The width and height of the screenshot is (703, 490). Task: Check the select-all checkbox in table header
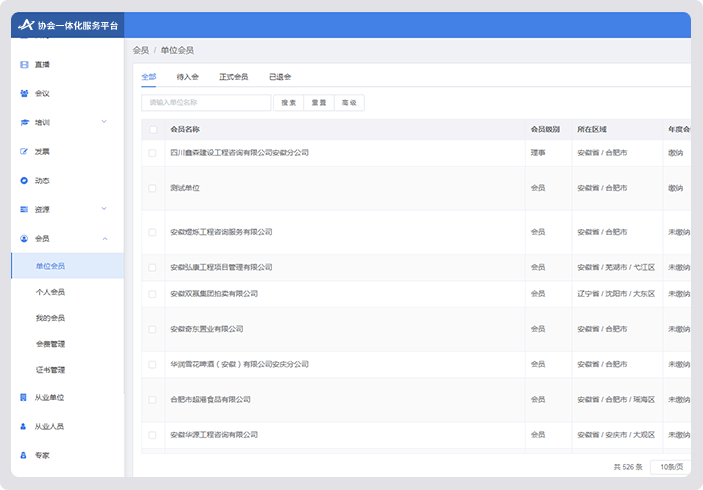tap(153, 130)
